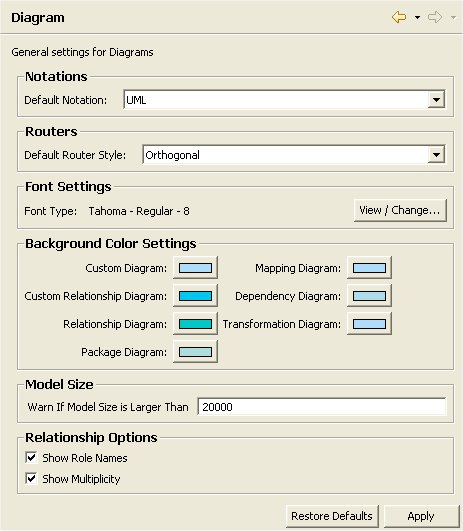Click the 'Diagram' page title
Viewport: 463px width, 531px height.
(x=38, y=18)
